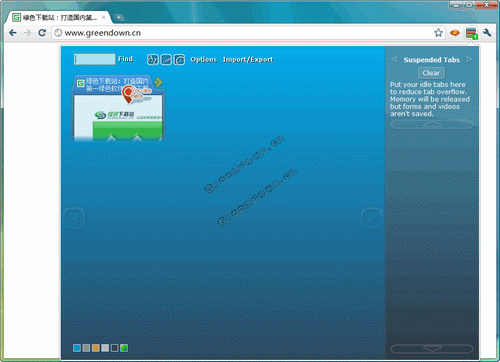This screenshot has width=500, height=362.
Task: Open the Options link
Action: (204, 60)
